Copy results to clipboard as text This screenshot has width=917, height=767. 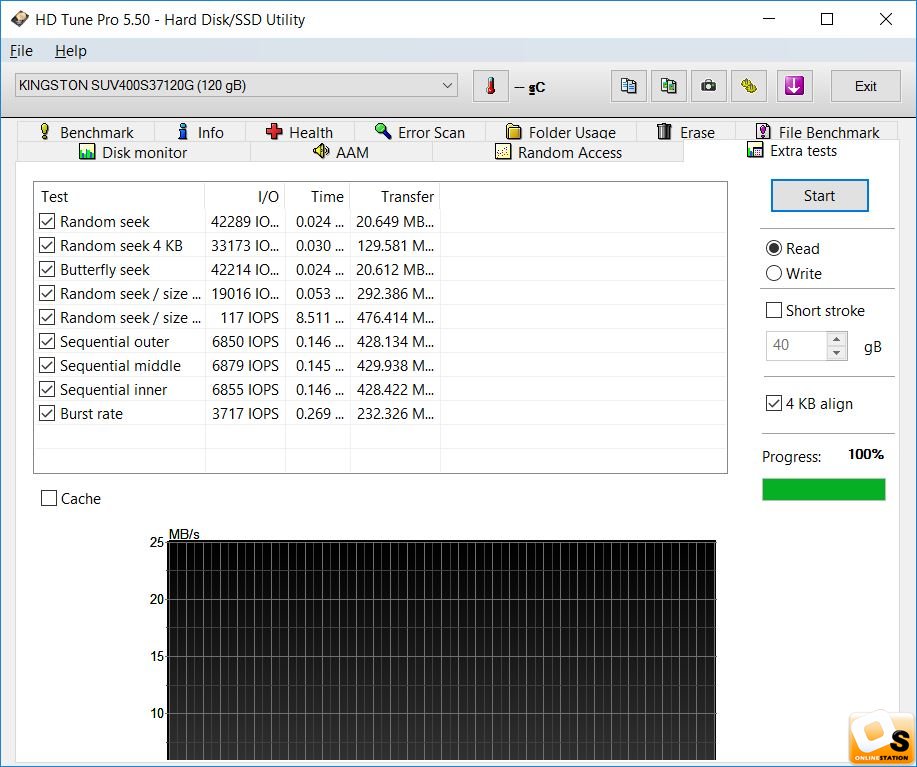pyautogui.click(x=629, y=86)
